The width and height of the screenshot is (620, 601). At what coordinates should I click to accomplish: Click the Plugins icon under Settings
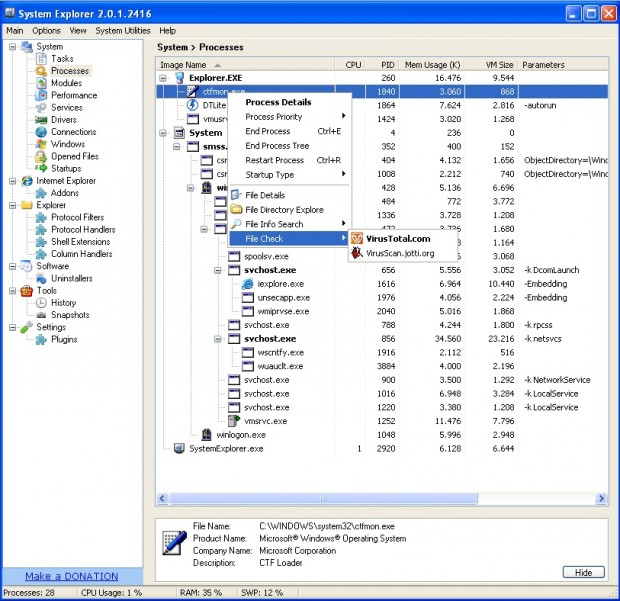pyautogui.click(x=41, y=340)
